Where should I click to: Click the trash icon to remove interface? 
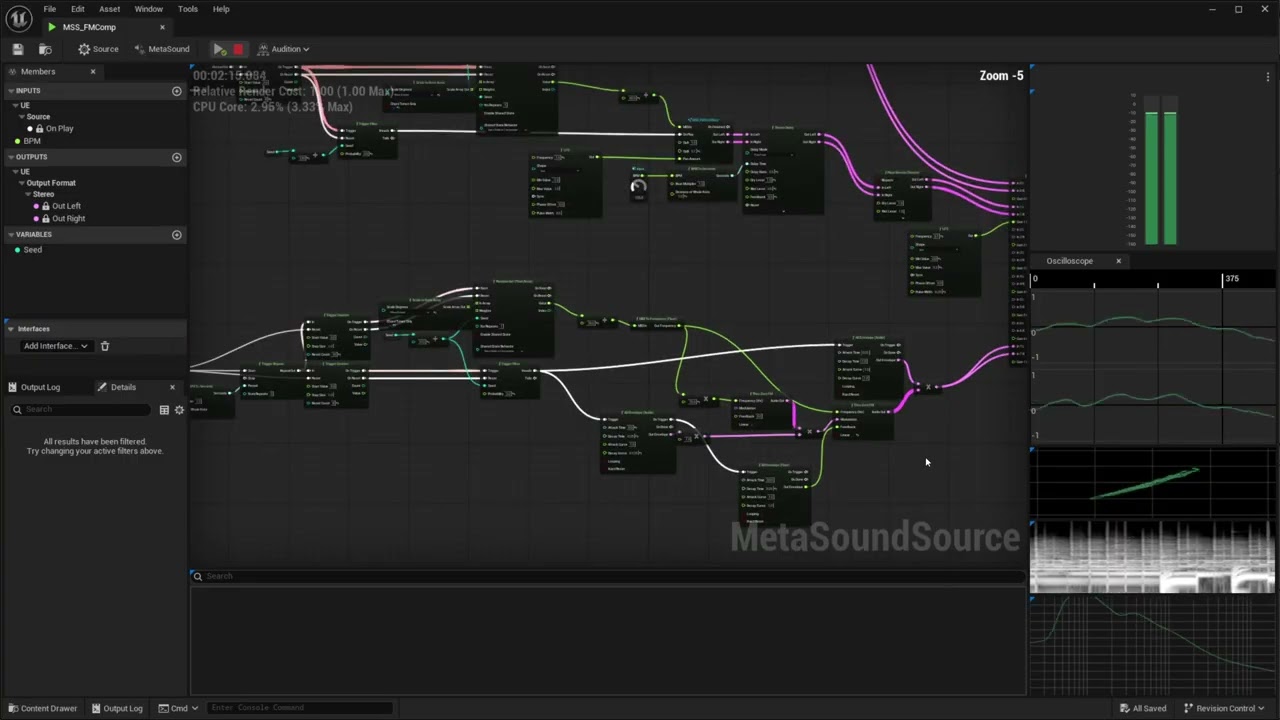(x=105, y=346)
